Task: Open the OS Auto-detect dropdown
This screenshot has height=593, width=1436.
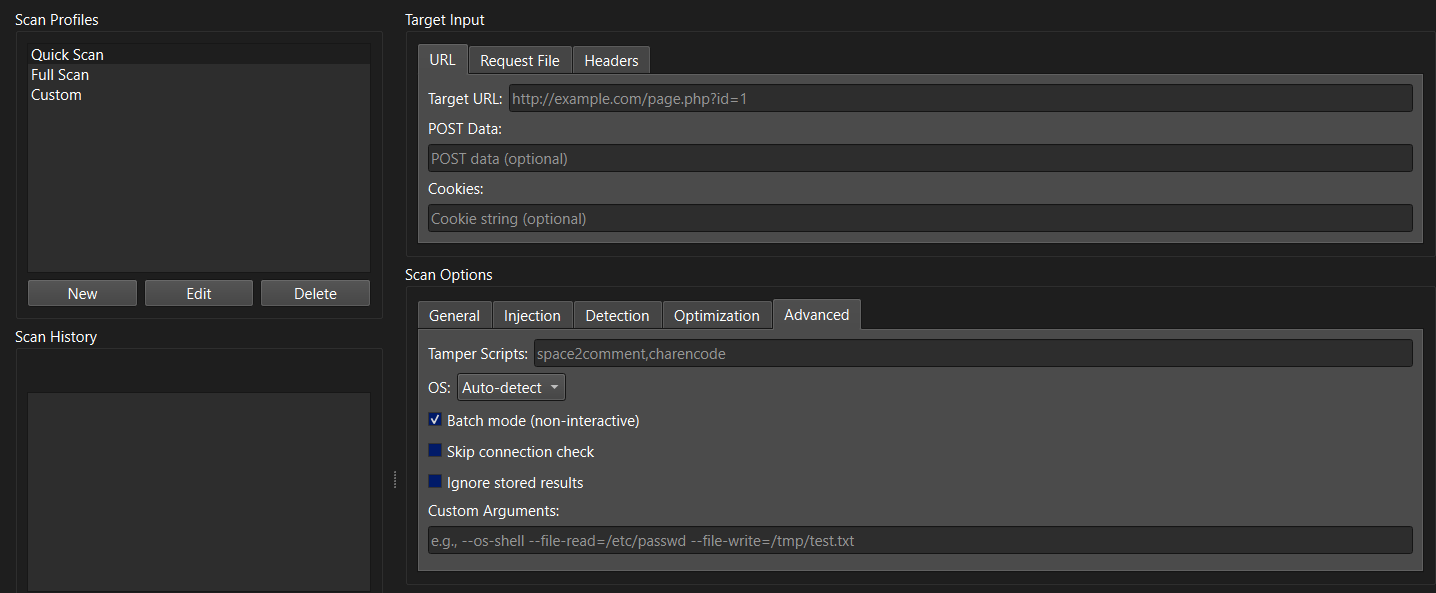Action: tap(511, 387)
